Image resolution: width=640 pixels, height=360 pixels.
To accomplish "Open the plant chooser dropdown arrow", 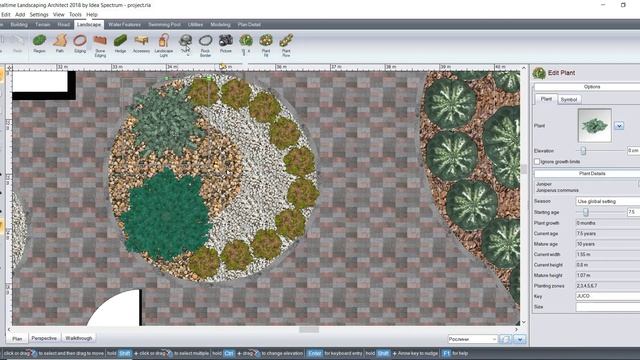I will [x=619, y=126].
